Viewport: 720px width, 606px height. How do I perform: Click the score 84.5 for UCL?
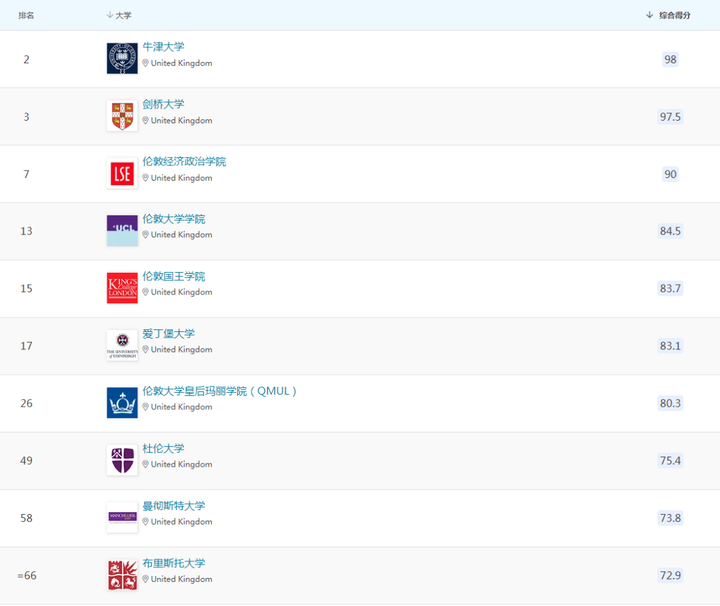(x=670, y=231)
